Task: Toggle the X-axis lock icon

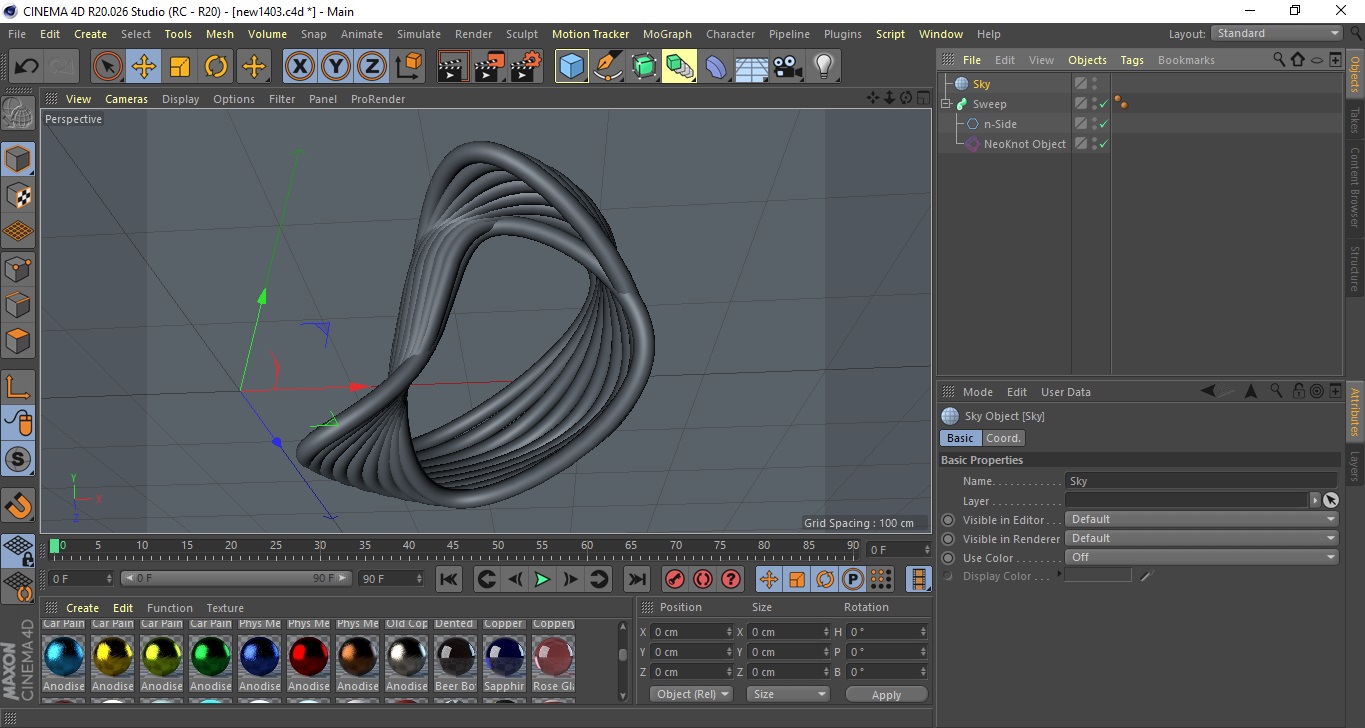Action: [x=299, y=67]
